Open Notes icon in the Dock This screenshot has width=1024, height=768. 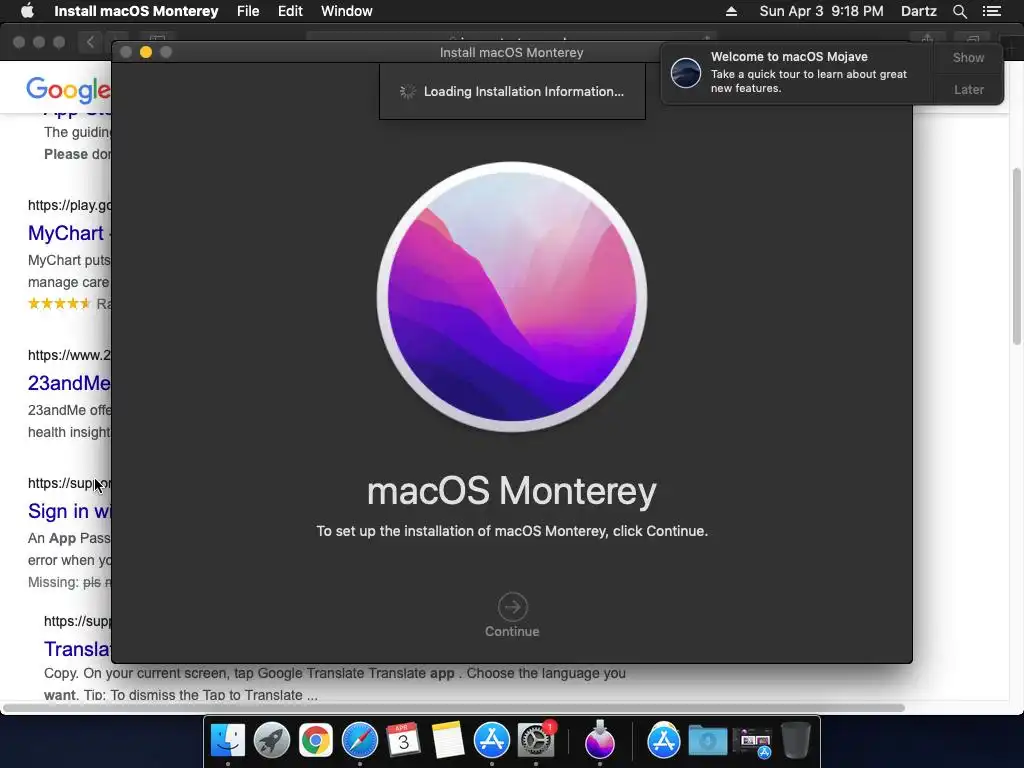click(x=447, y=741)
